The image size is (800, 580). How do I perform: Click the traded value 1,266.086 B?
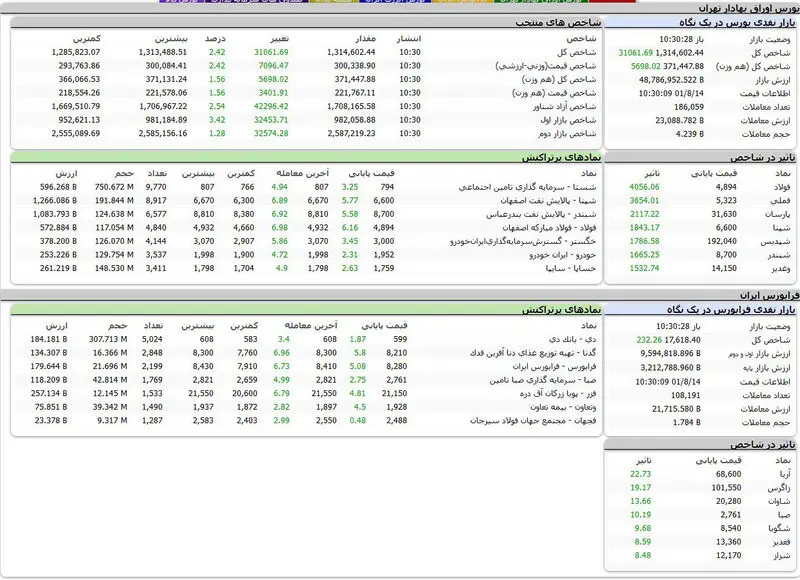pyautogui.click(x=55, y=201)
